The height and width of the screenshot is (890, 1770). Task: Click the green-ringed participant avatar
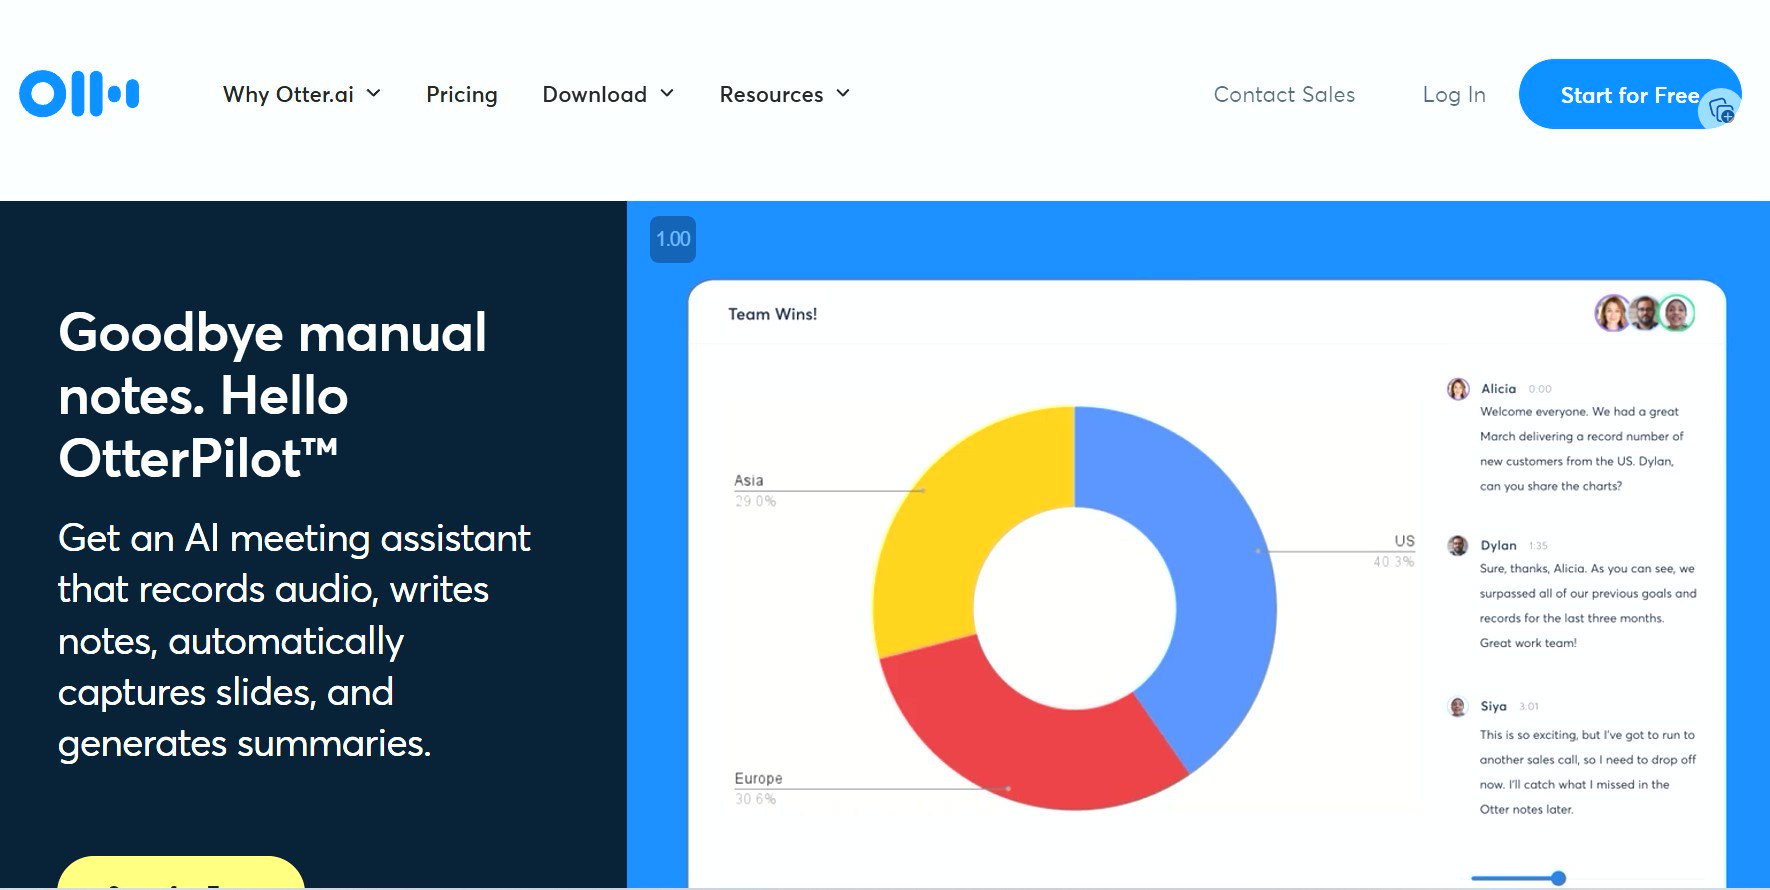1677,313
